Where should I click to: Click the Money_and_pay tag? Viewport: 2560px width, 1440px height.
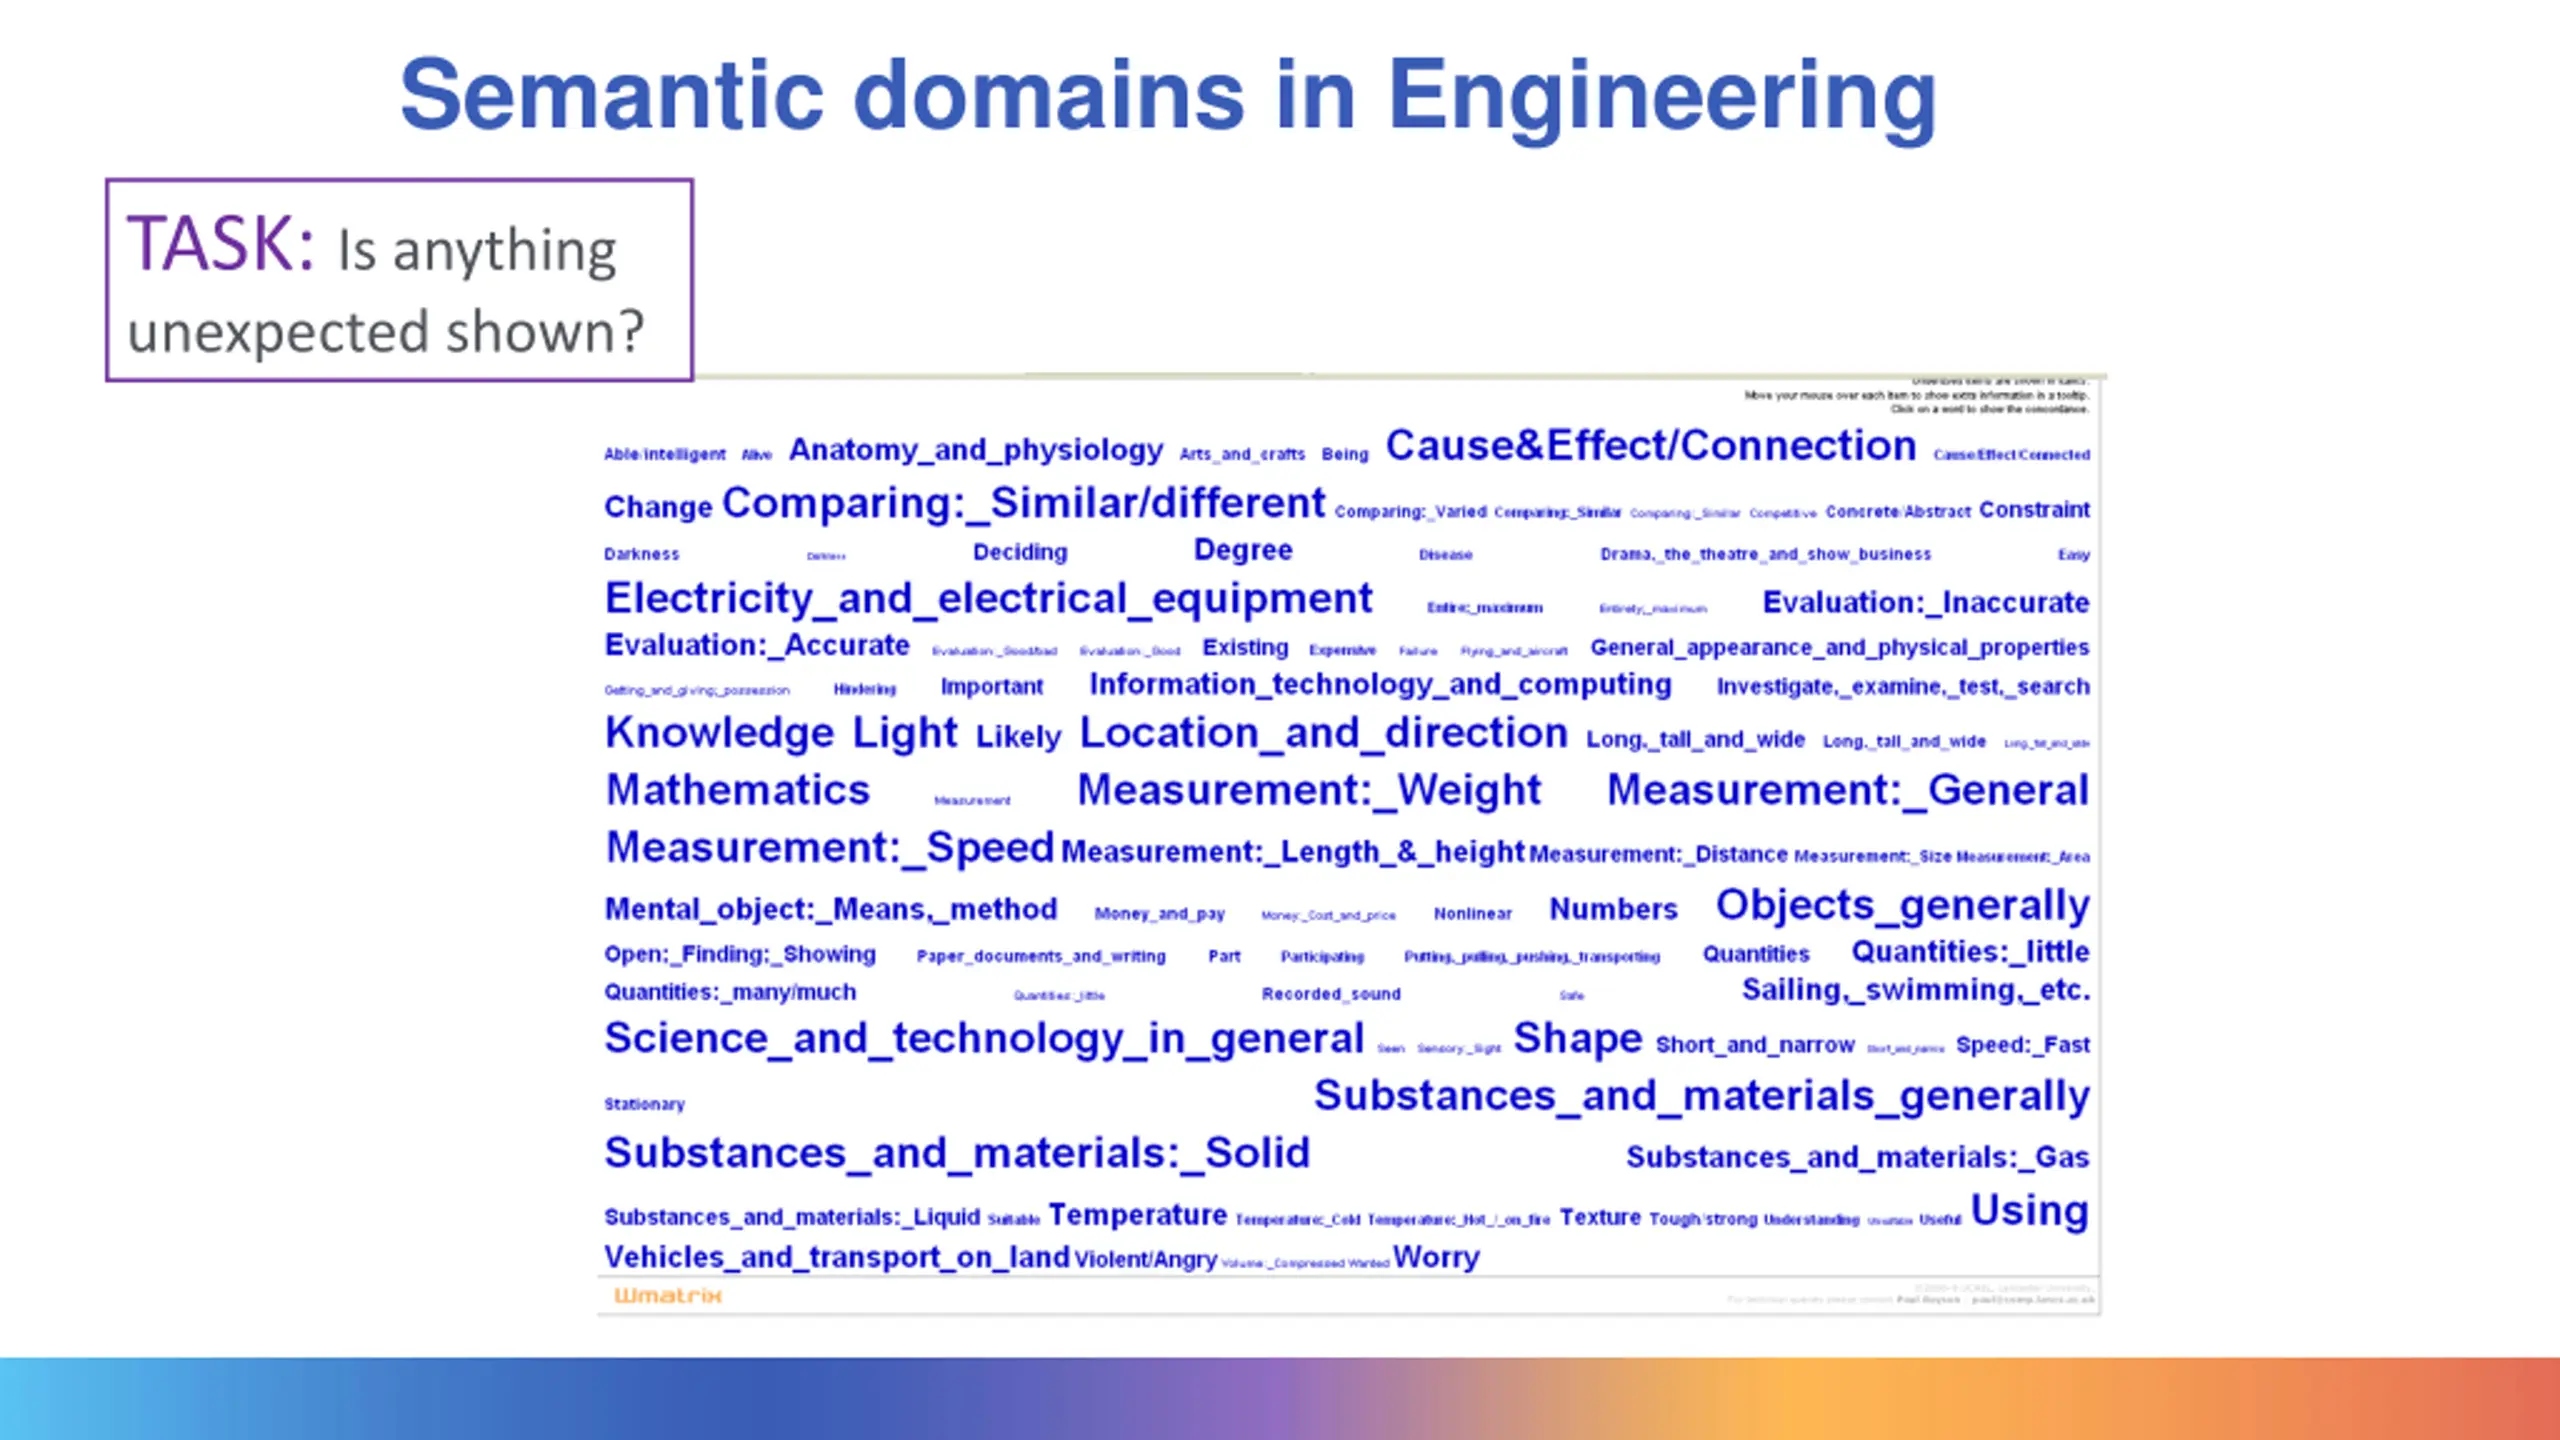pos(1160,914)
